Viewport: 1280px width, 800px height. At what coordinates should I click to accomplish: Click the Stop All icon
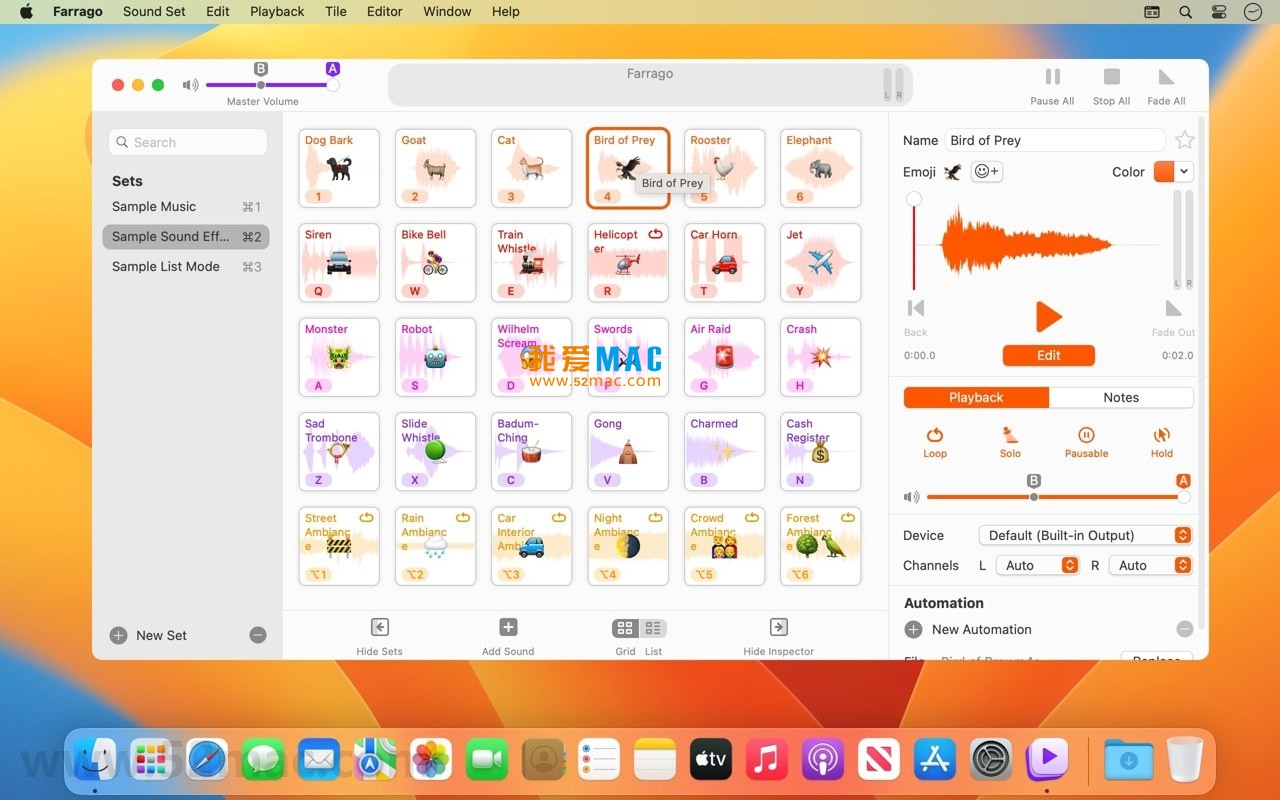coord(1111,77)
